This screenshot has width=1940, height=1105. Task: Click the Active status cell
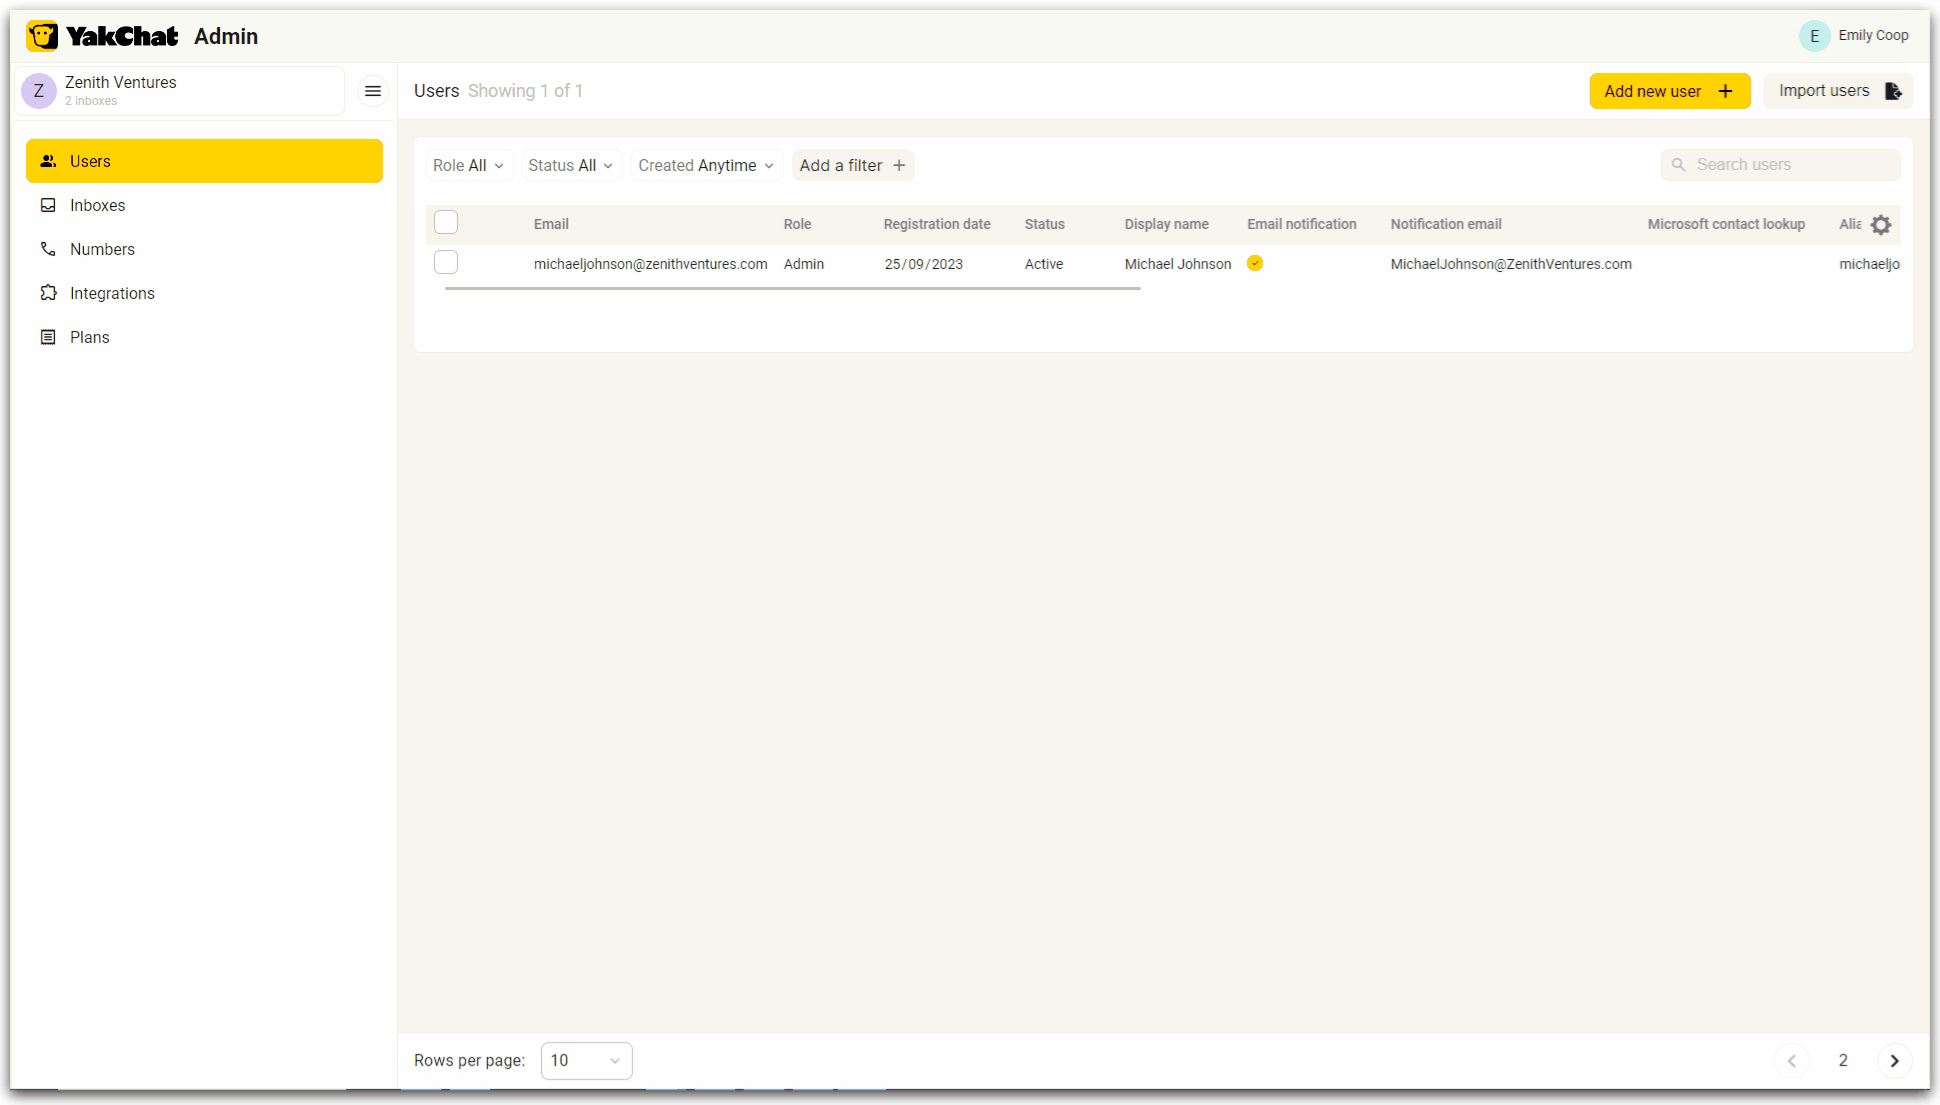[1044, 264]
